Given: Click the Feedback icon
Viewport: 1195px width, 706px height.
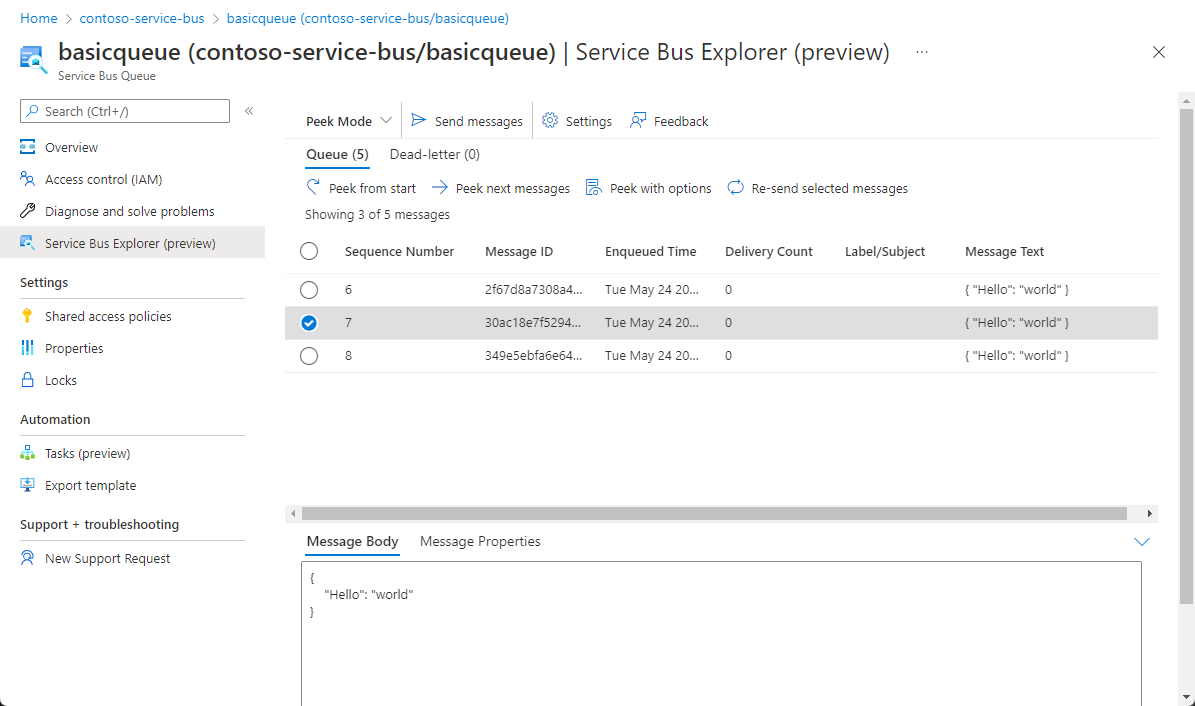Looking at the screenshot, I should coord(638,120).
